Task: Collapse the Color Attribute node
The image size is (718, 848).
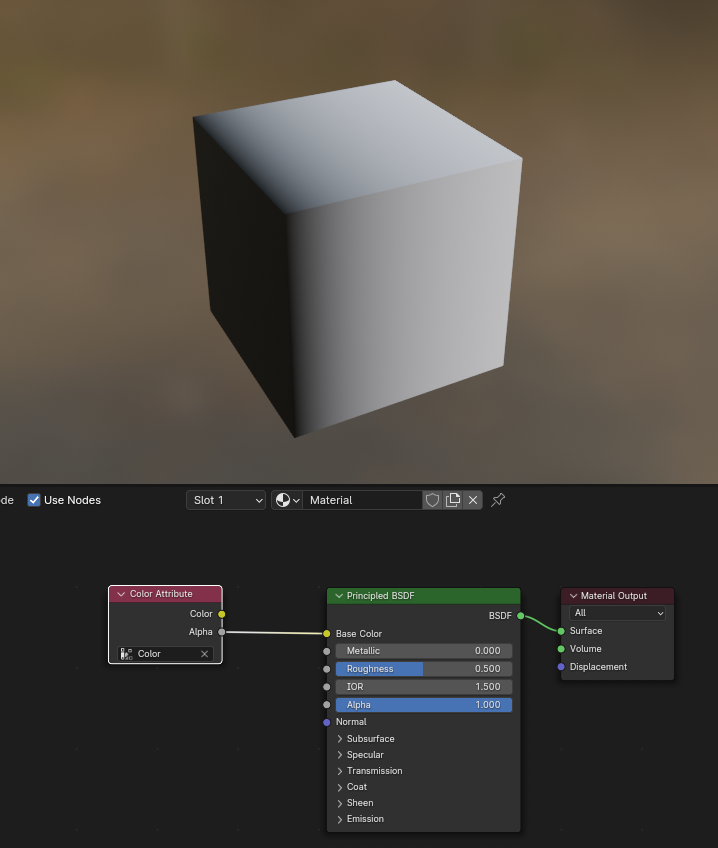Action: pos(121,594)
